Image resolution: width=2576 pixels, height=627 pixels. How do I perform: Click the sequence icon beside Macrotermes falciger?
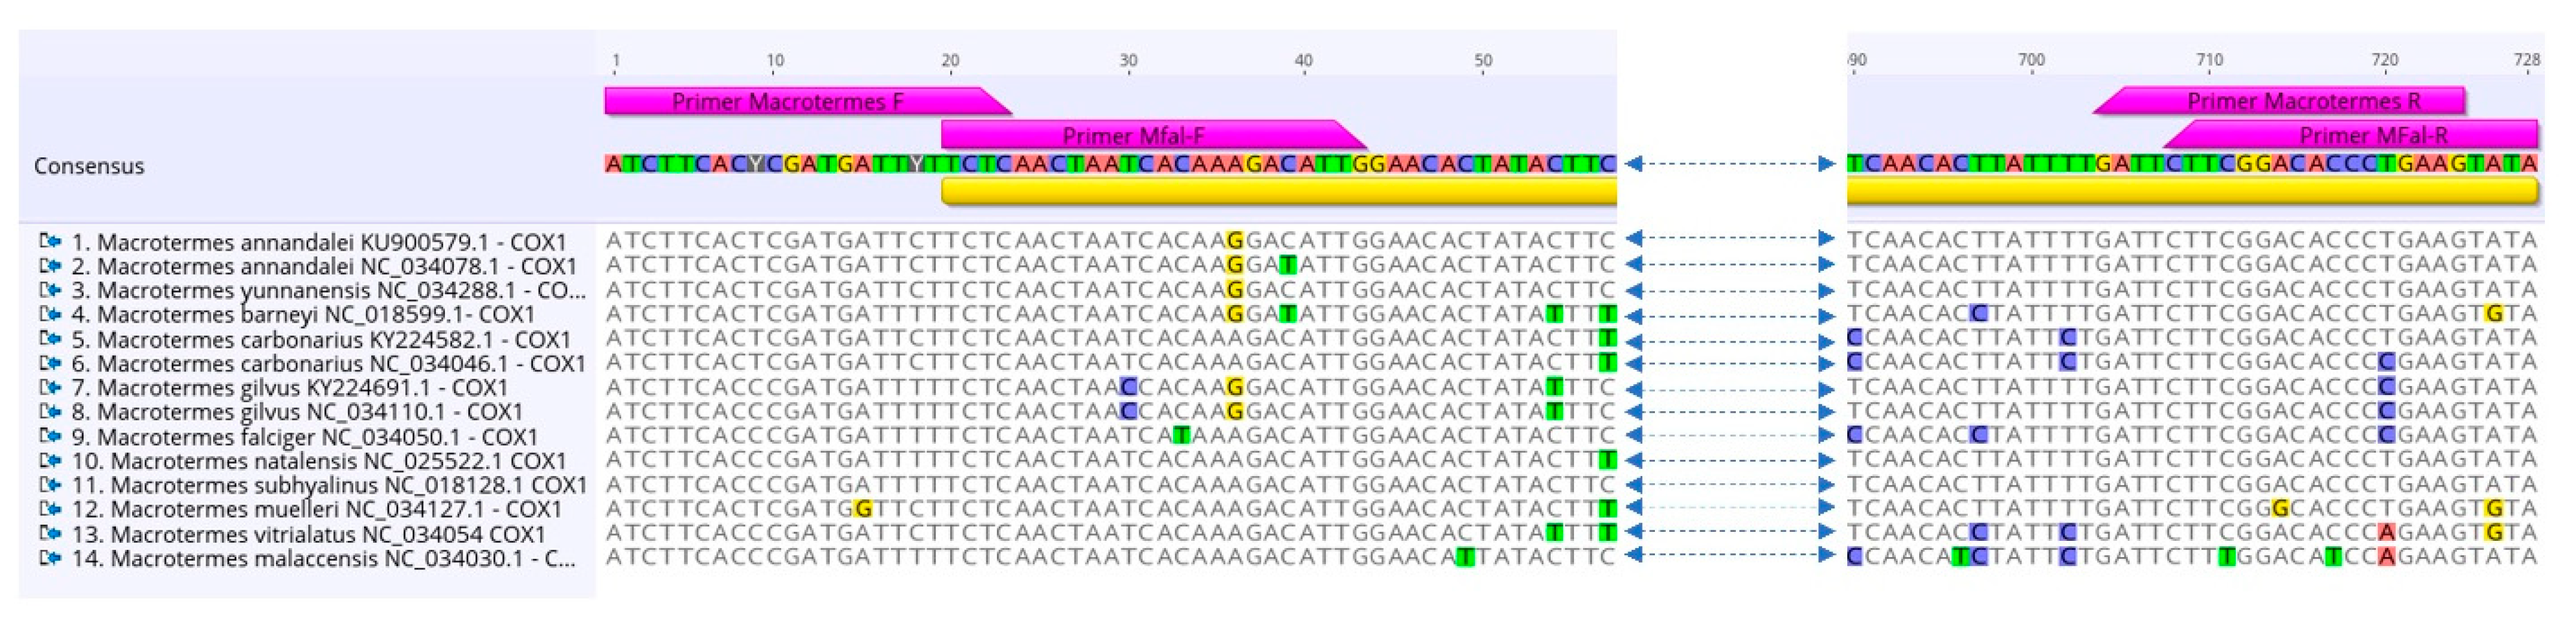point(50,436)
